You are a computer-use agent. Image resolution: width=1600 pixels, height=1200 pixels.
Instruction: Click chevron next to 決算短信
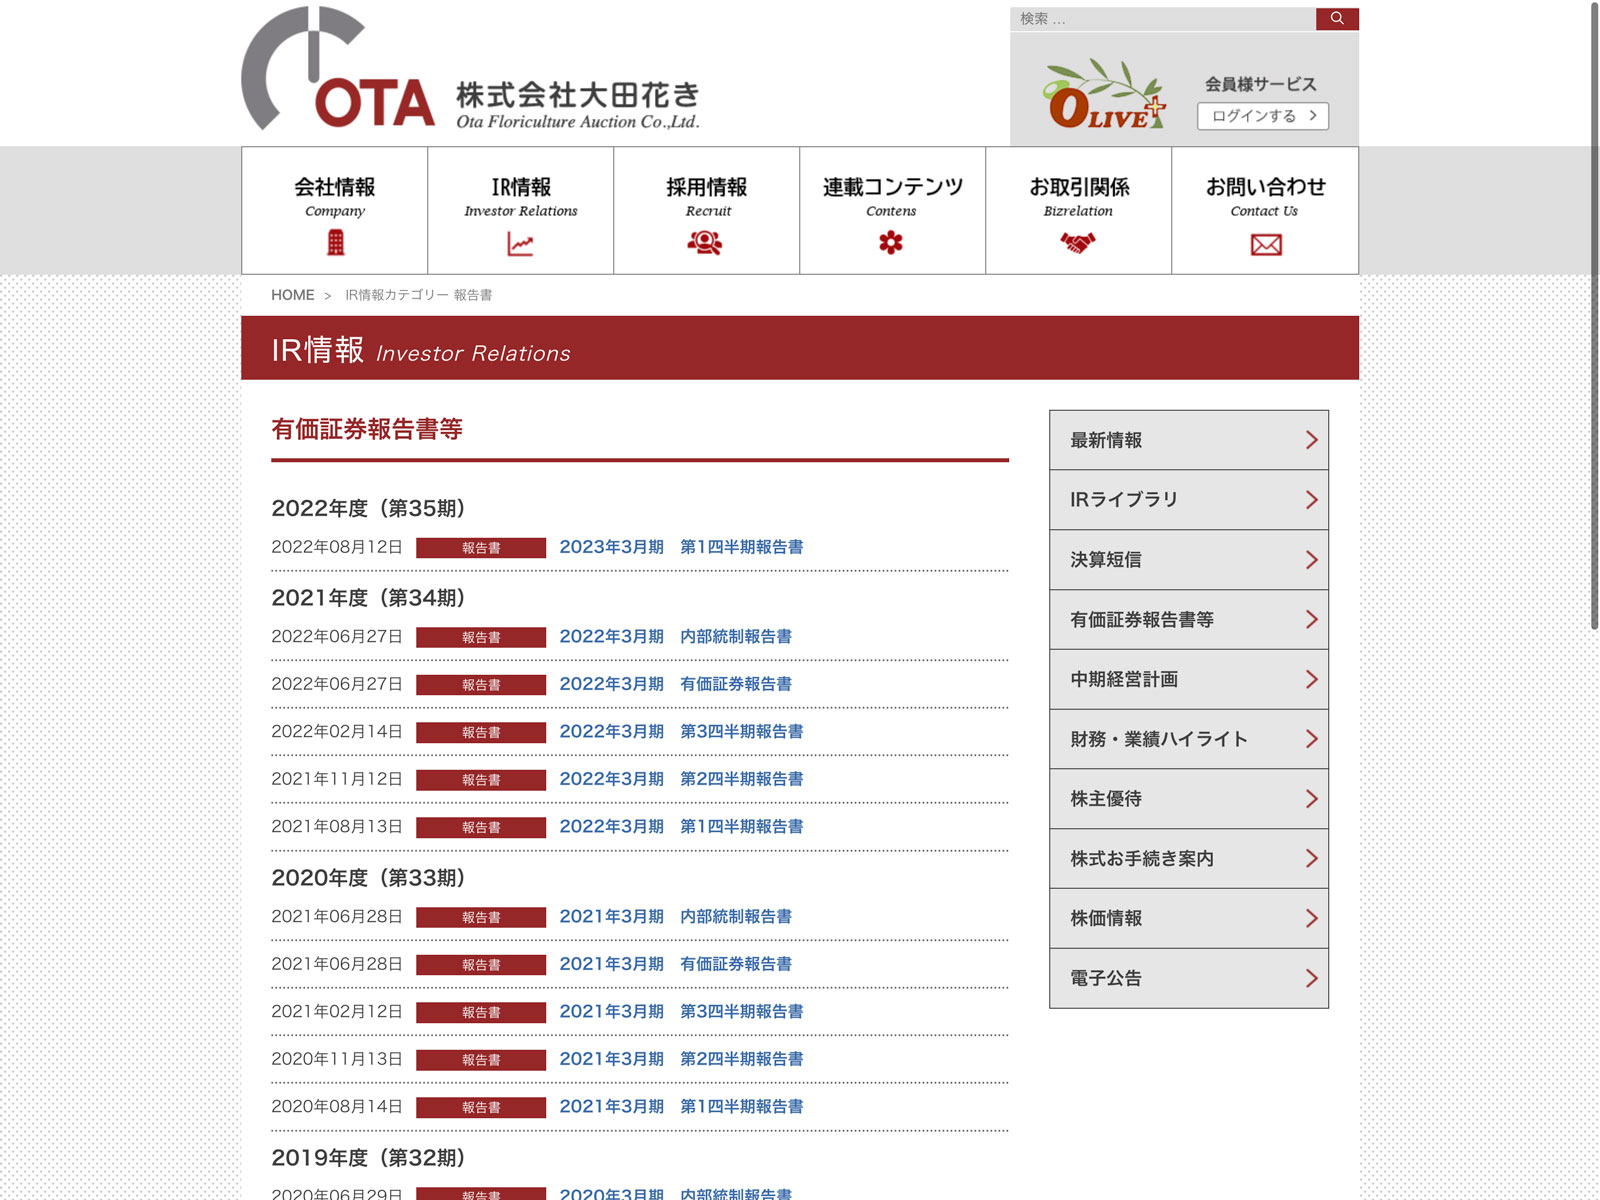1310,560
